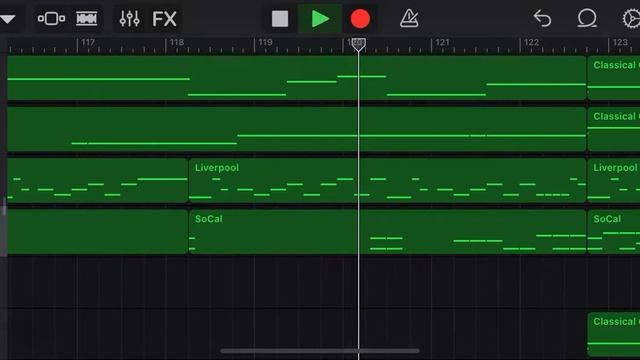Undo the last action
The image size is (640, 360).
click(x=542, y=19)
